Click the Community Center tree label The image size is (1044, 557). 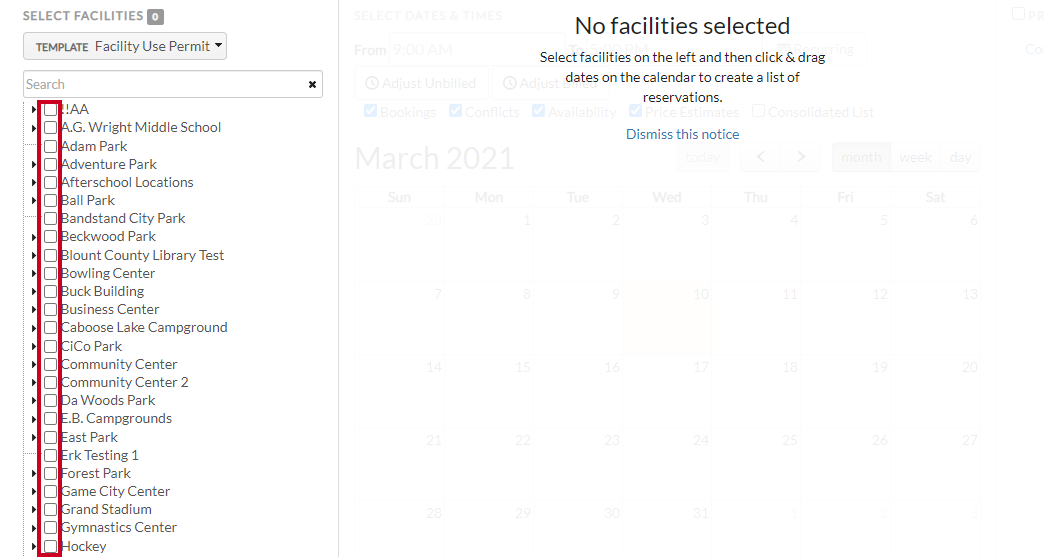[119, 364]
